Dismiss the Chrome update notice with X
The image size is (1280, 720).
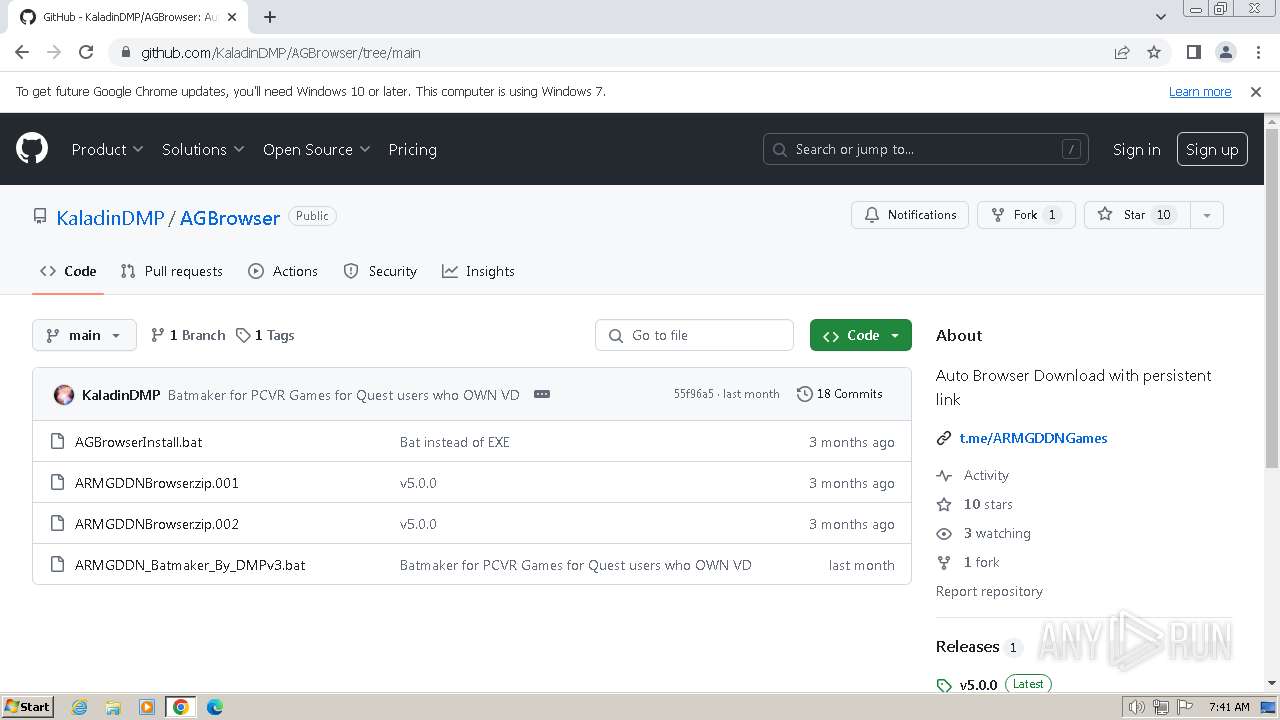click(1256, 91)
